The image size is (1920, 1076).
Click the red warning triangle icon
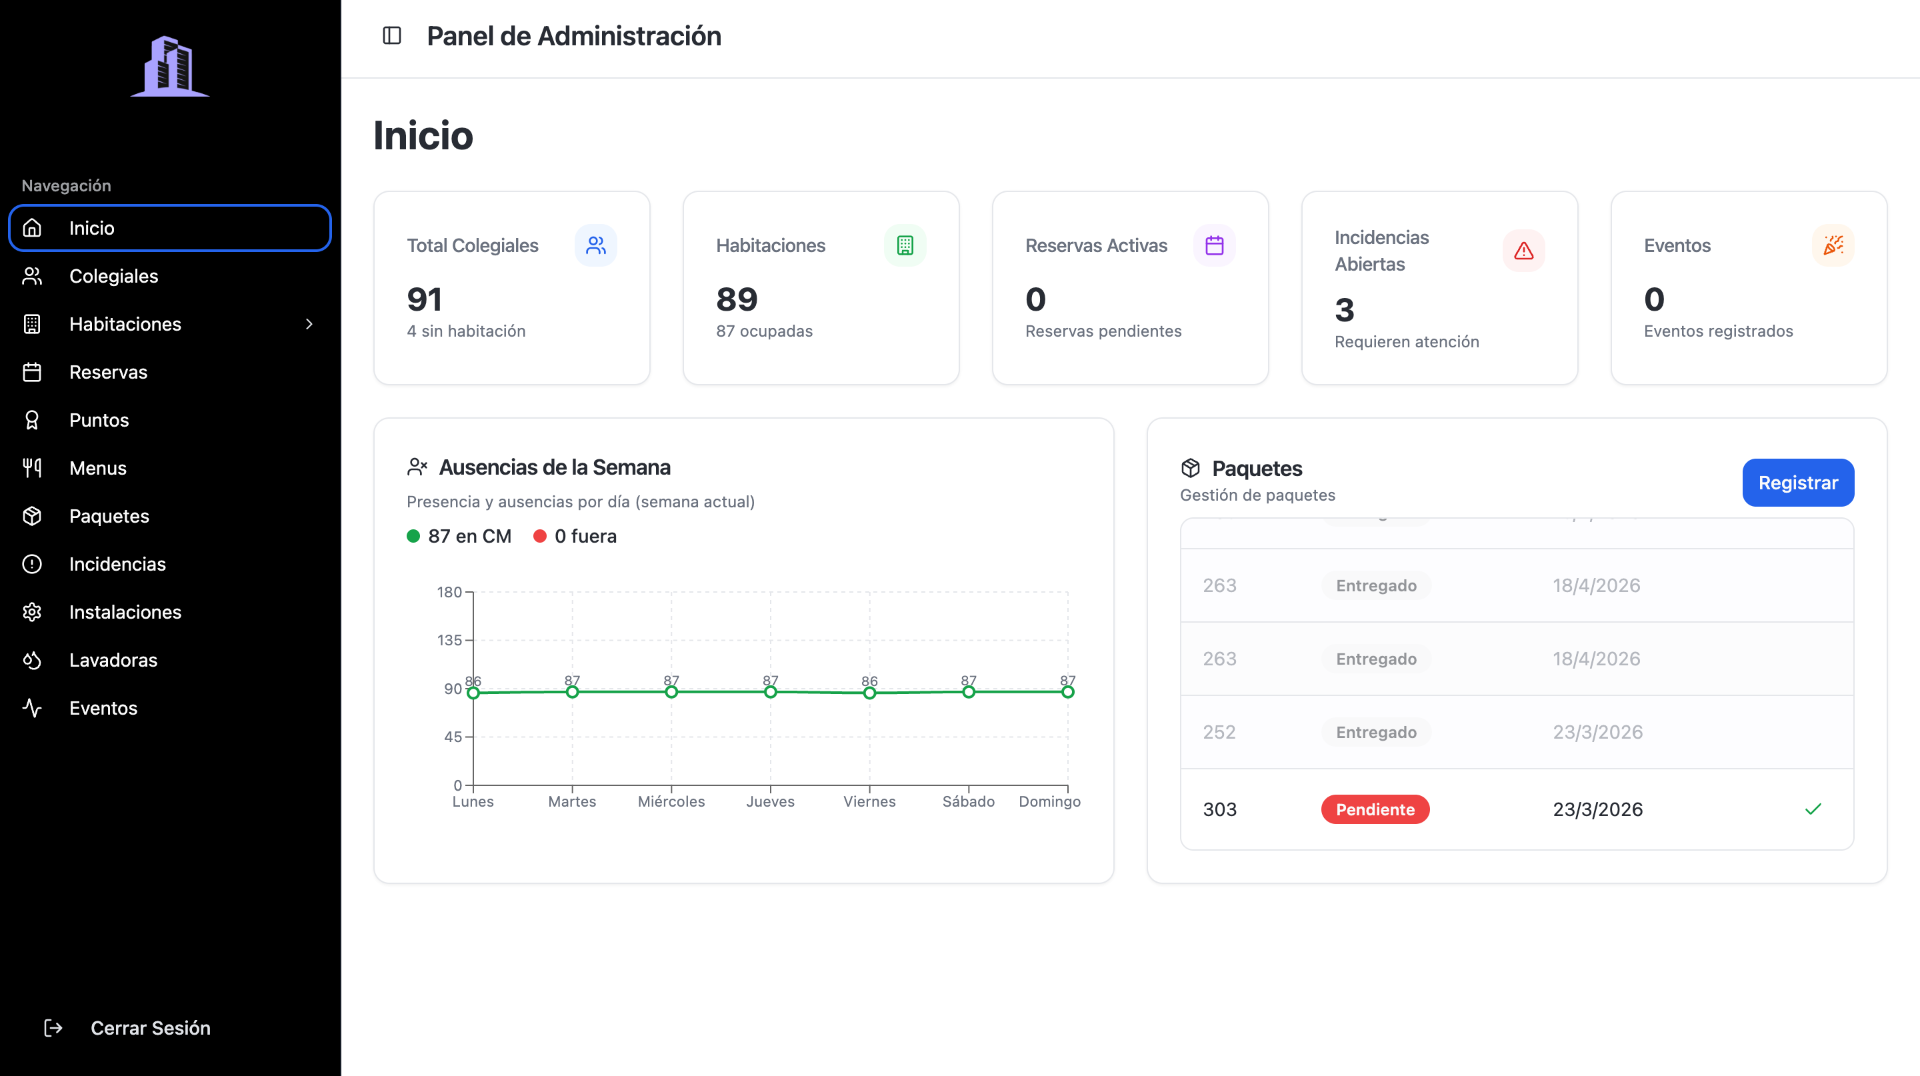1524,251
